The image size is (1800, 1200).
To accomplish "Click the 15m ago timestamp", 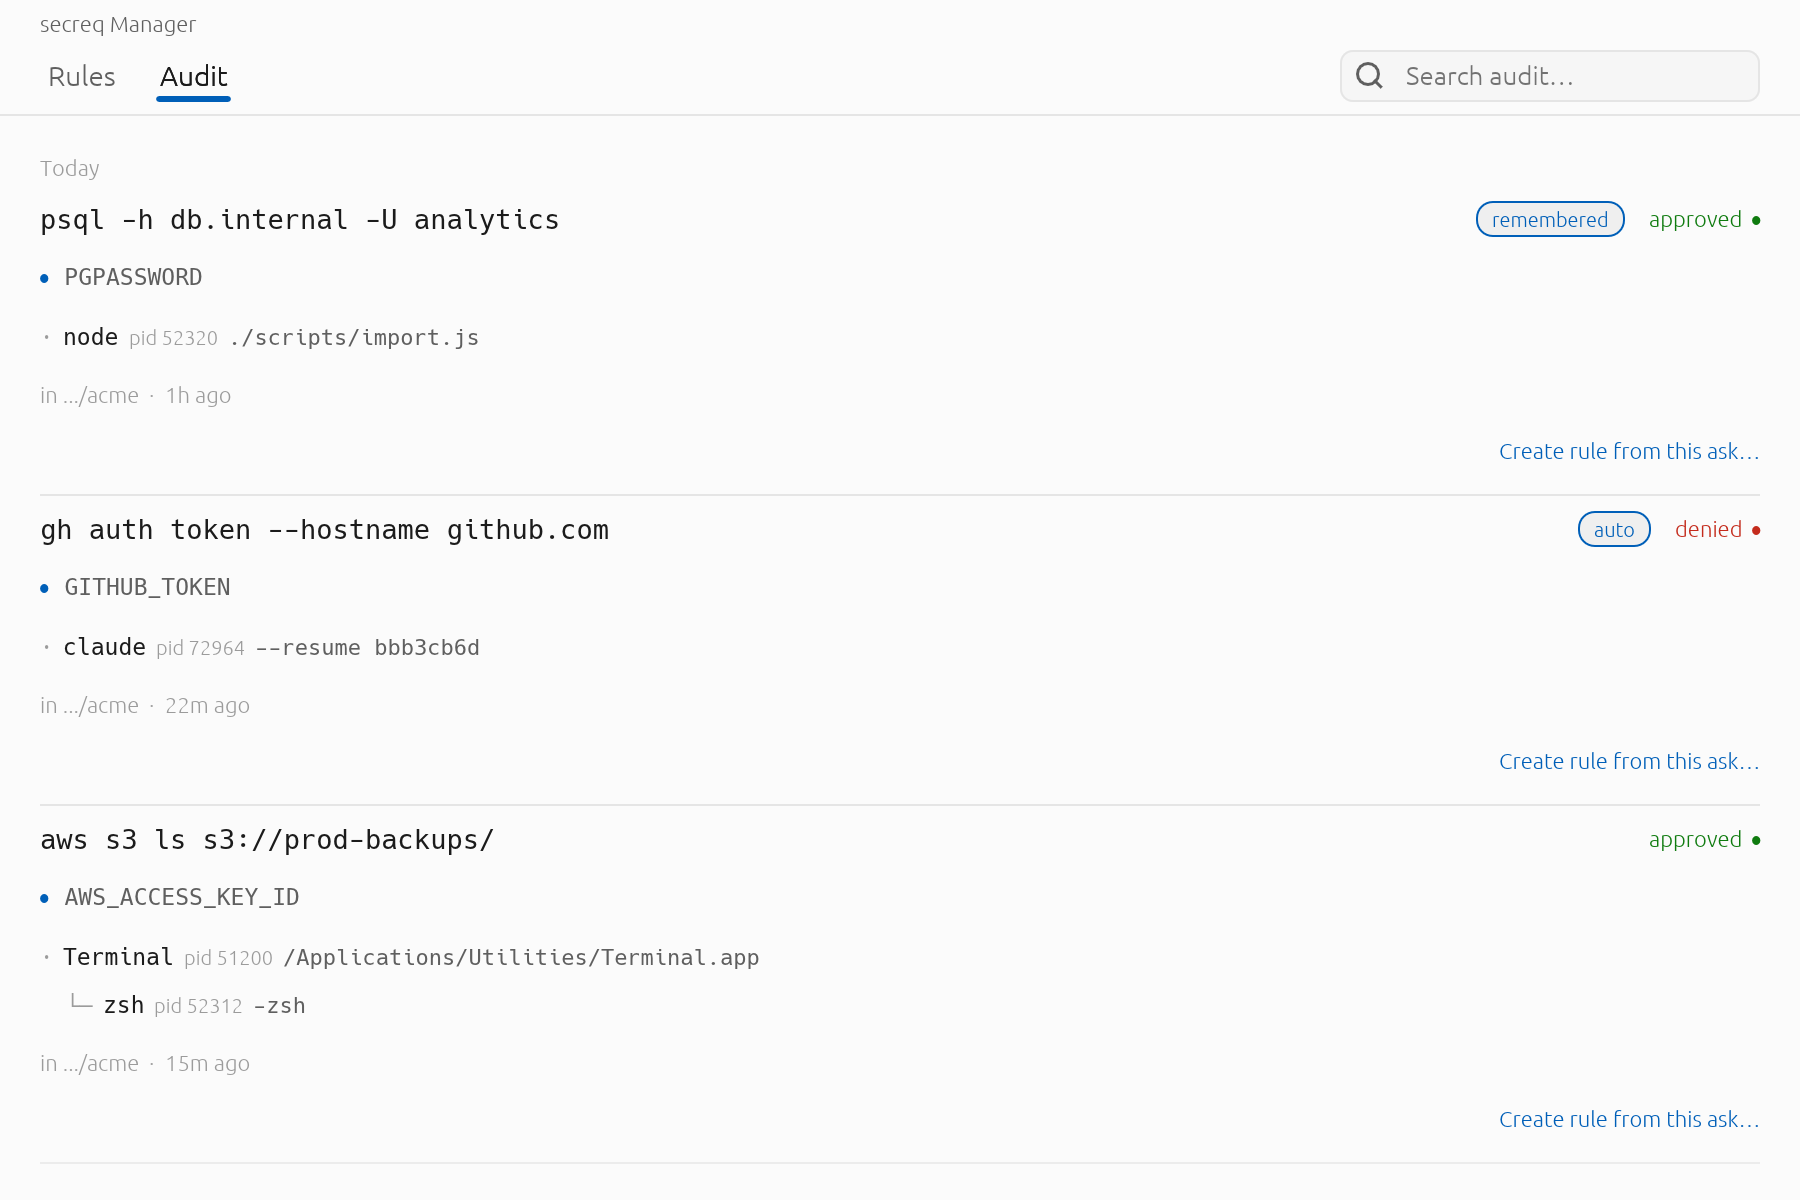I will (207, 1064).
